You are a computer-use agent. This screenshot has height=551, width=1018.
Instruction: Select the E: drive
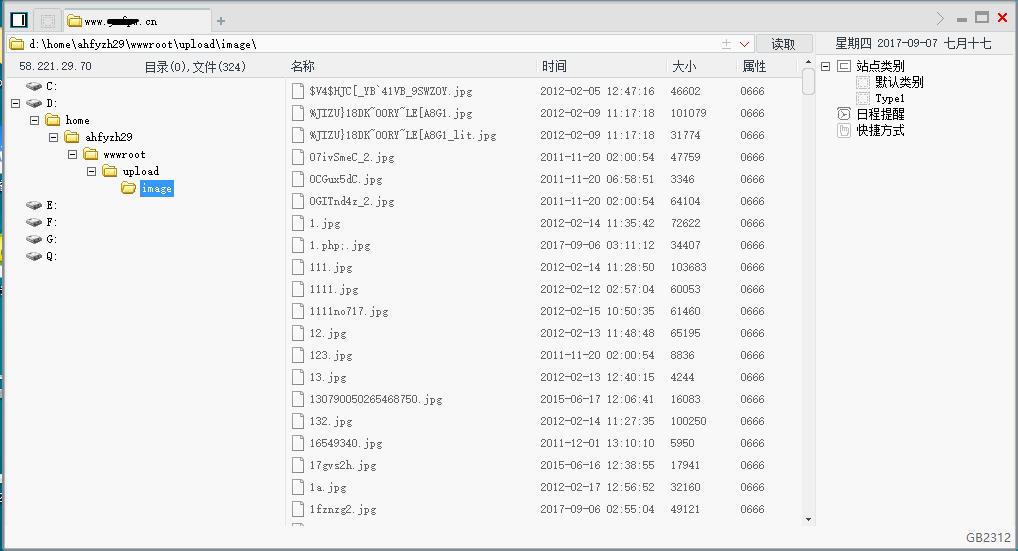pyautogui.click(x=42, y=205)
